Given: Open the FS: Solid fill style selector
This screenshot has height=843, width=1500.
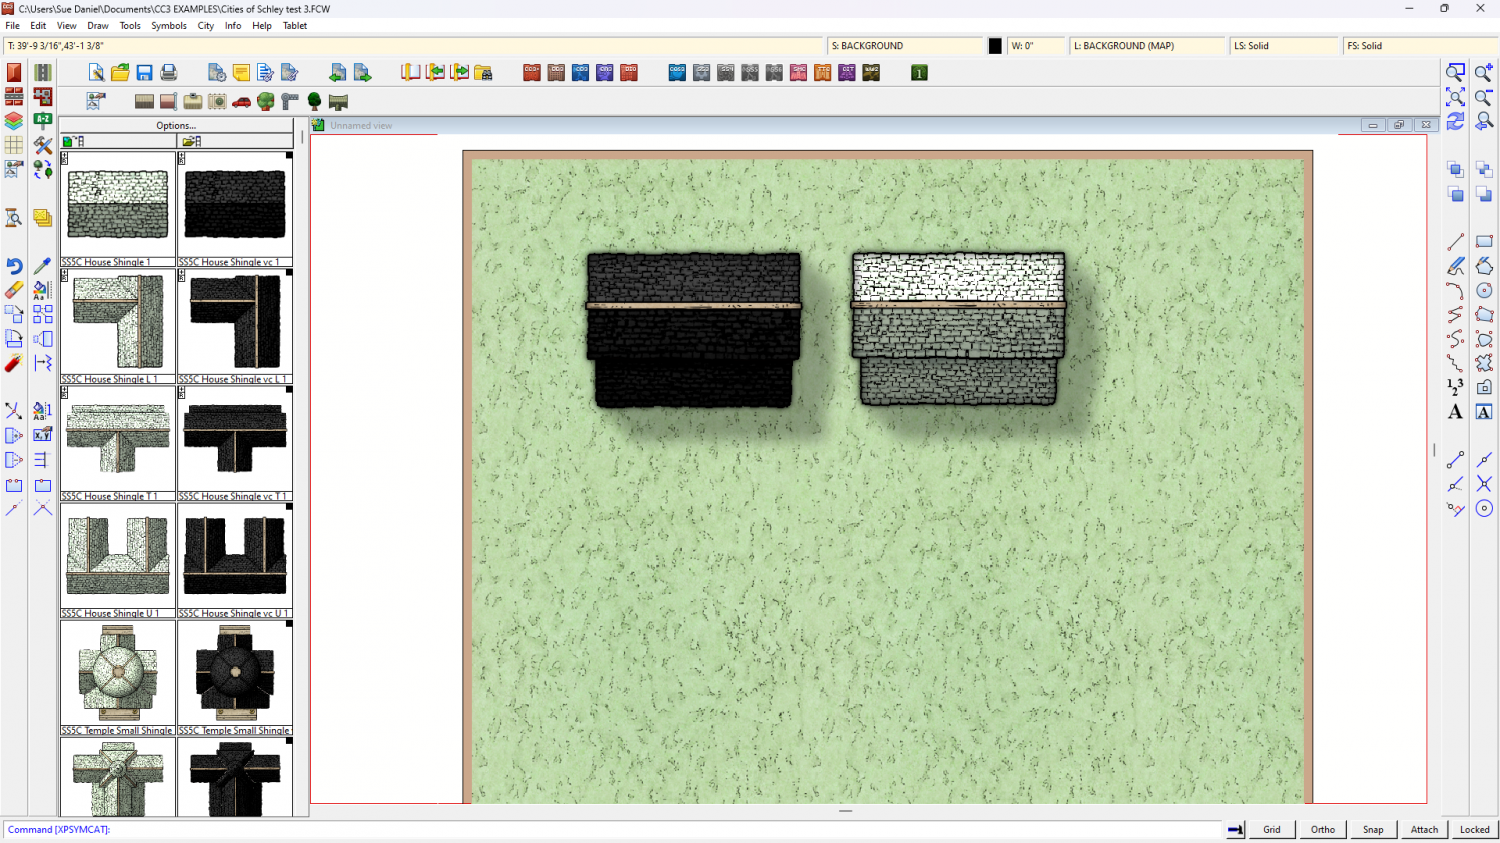Looking at the screenshot, I should (1420, 46).
